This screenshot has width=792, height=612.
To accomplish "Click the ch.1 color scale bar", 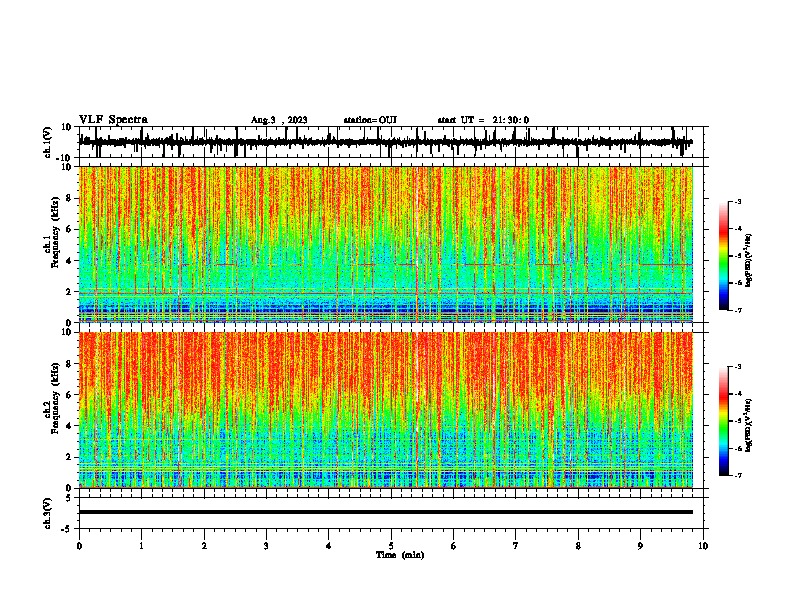I will click(x=723, y=256).
